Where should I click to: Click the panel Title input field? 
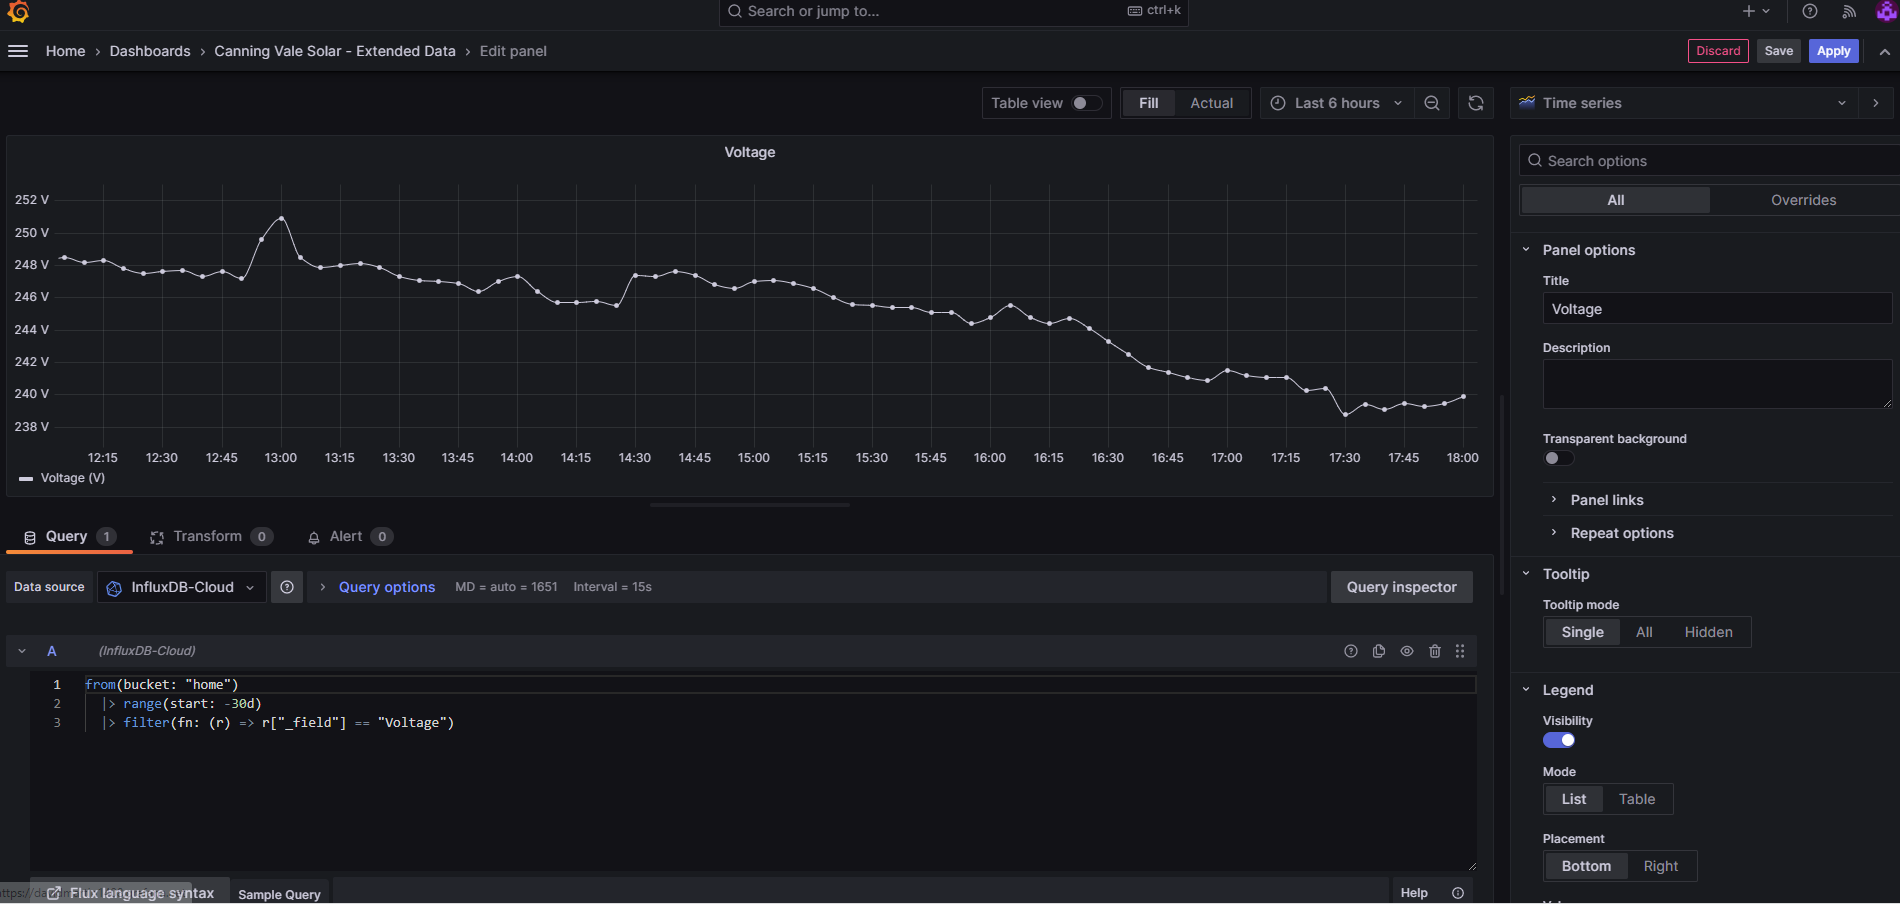(x=1716, y=308)
